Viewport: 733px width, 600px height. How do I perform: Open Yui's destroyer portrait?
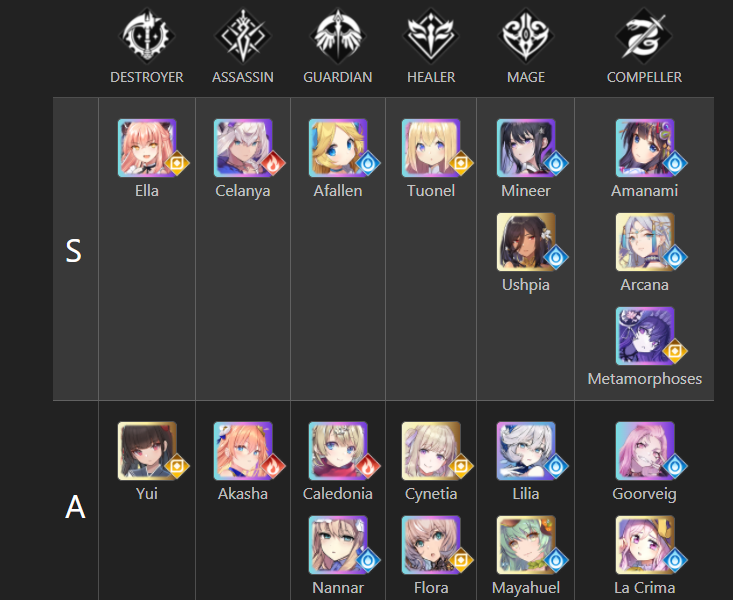[147, 451]
